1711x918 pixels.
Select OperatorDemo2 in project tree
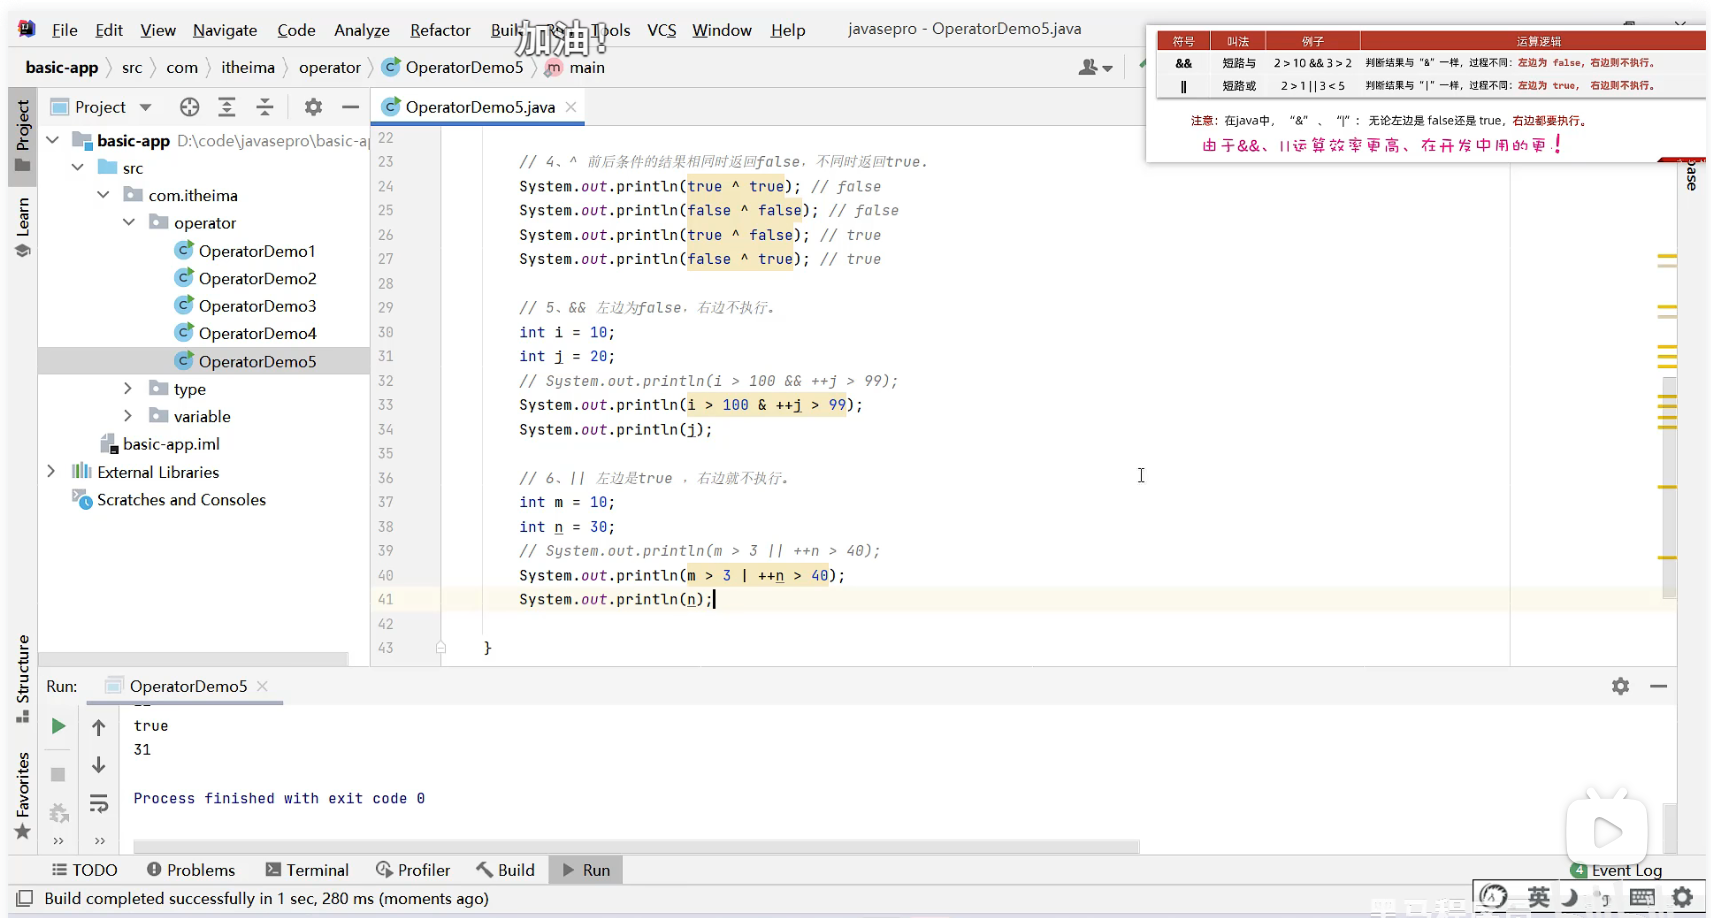click(245, 278)
